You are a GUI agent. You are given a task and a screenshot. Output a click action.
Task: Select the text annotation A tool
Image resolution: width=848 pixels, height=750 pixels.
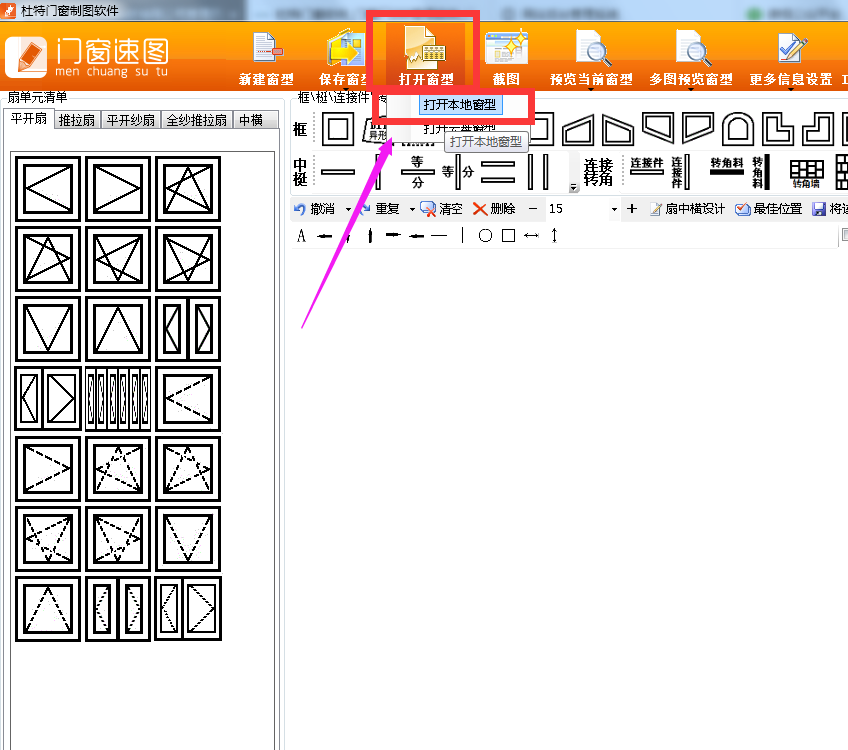tap(301, 236)
